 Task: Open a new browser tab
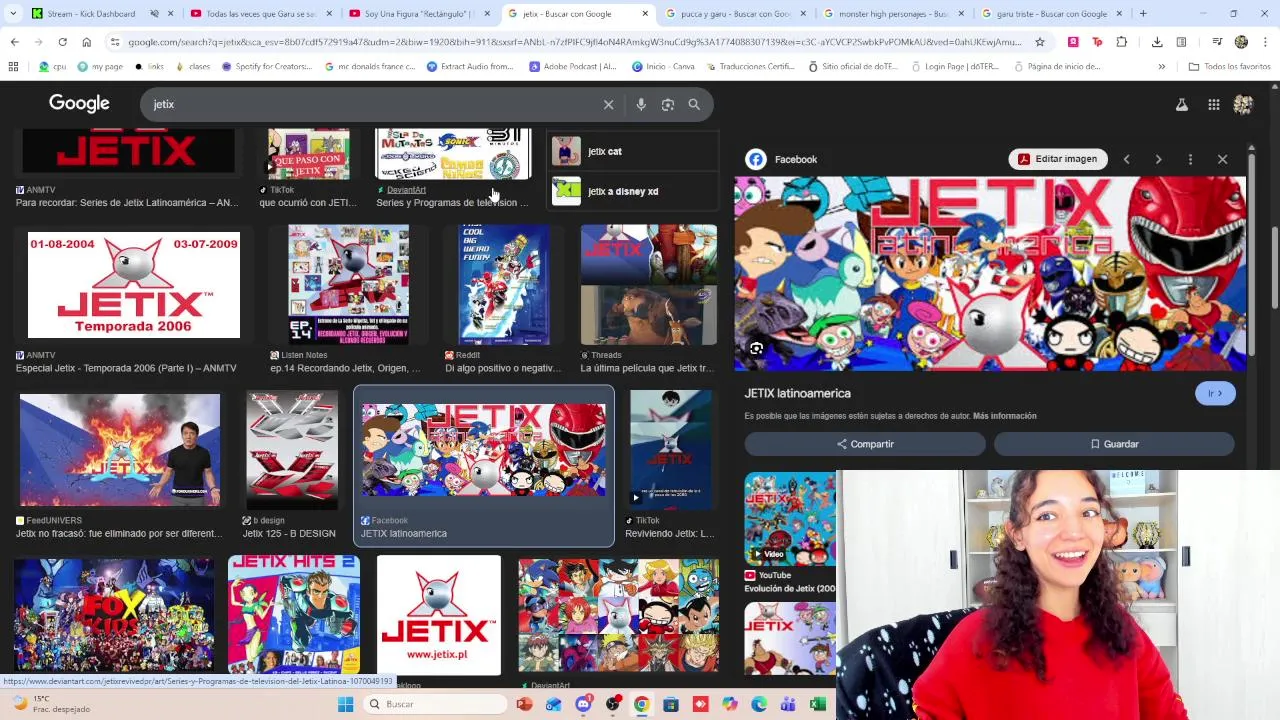pyautogui.click(x=1143, y=14)
